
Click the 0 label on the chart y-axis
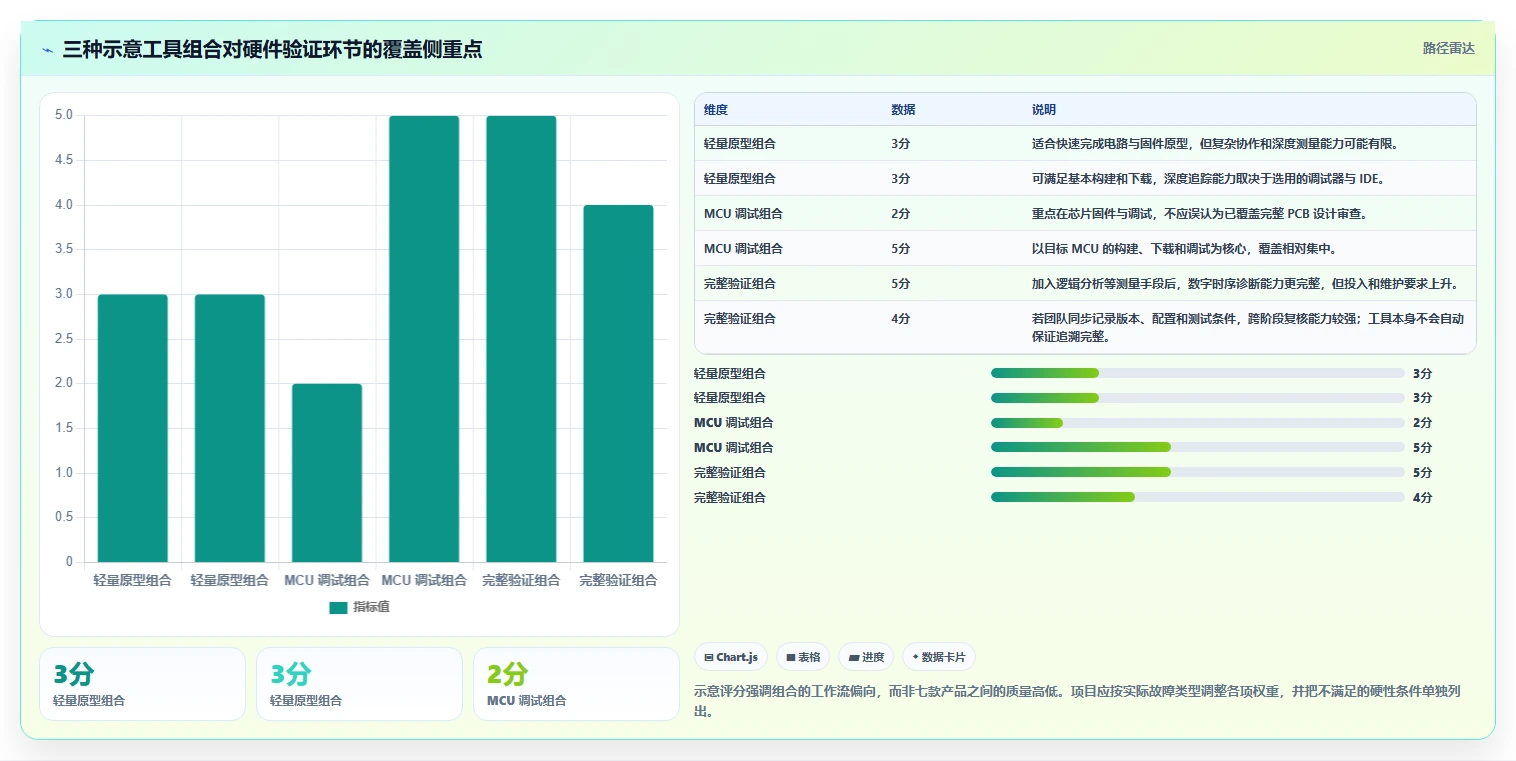pyautogui.click(x=69, y=562)
